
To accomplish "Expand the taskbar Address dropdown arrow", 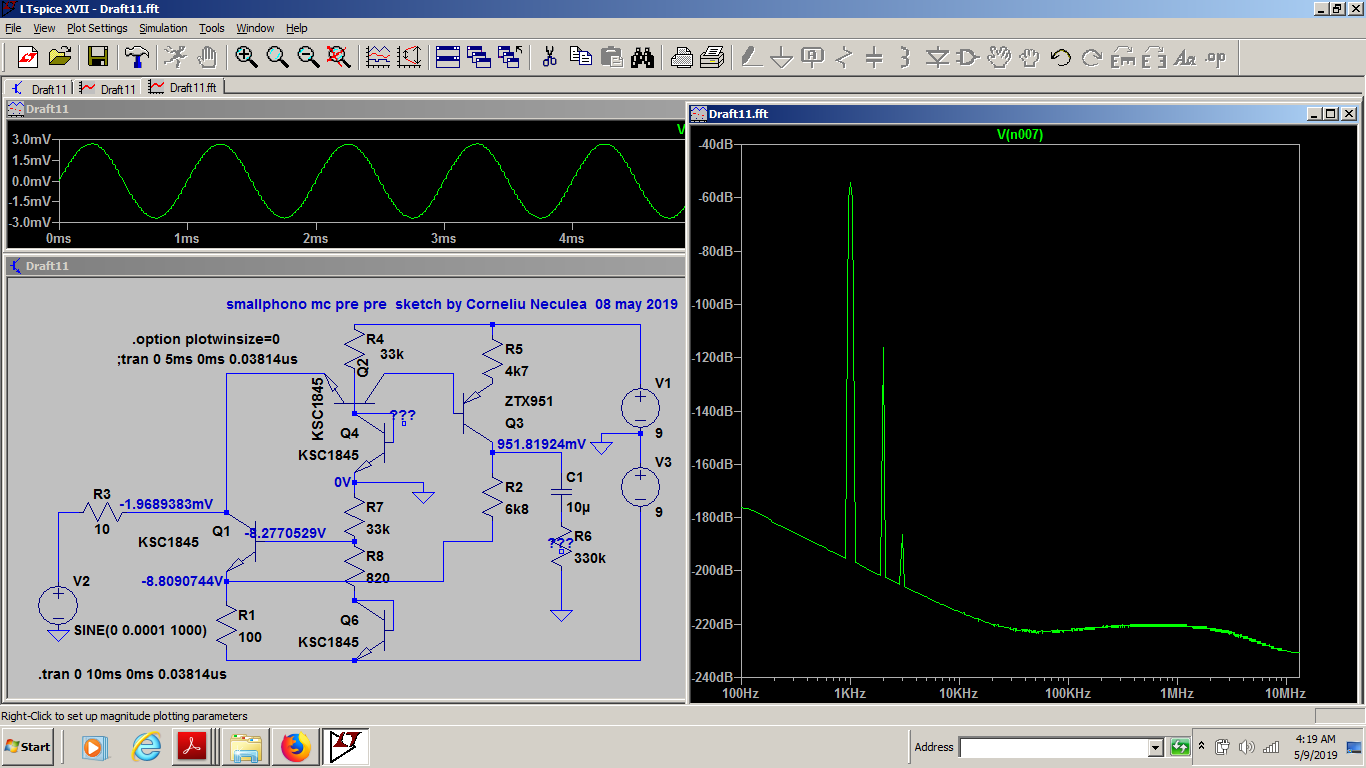I will (x=1156, y=747).
